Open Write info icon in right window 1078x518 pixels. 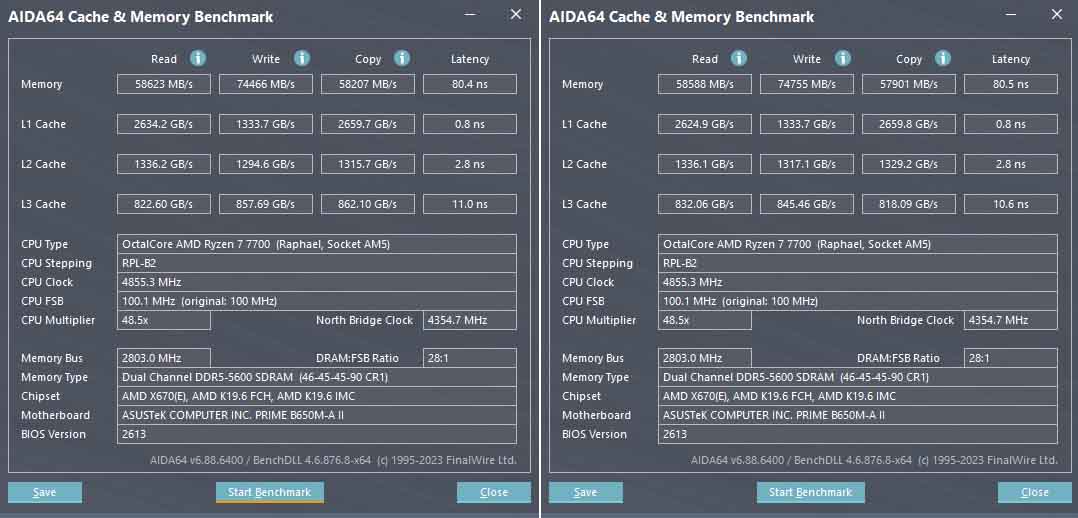[843, 58]
